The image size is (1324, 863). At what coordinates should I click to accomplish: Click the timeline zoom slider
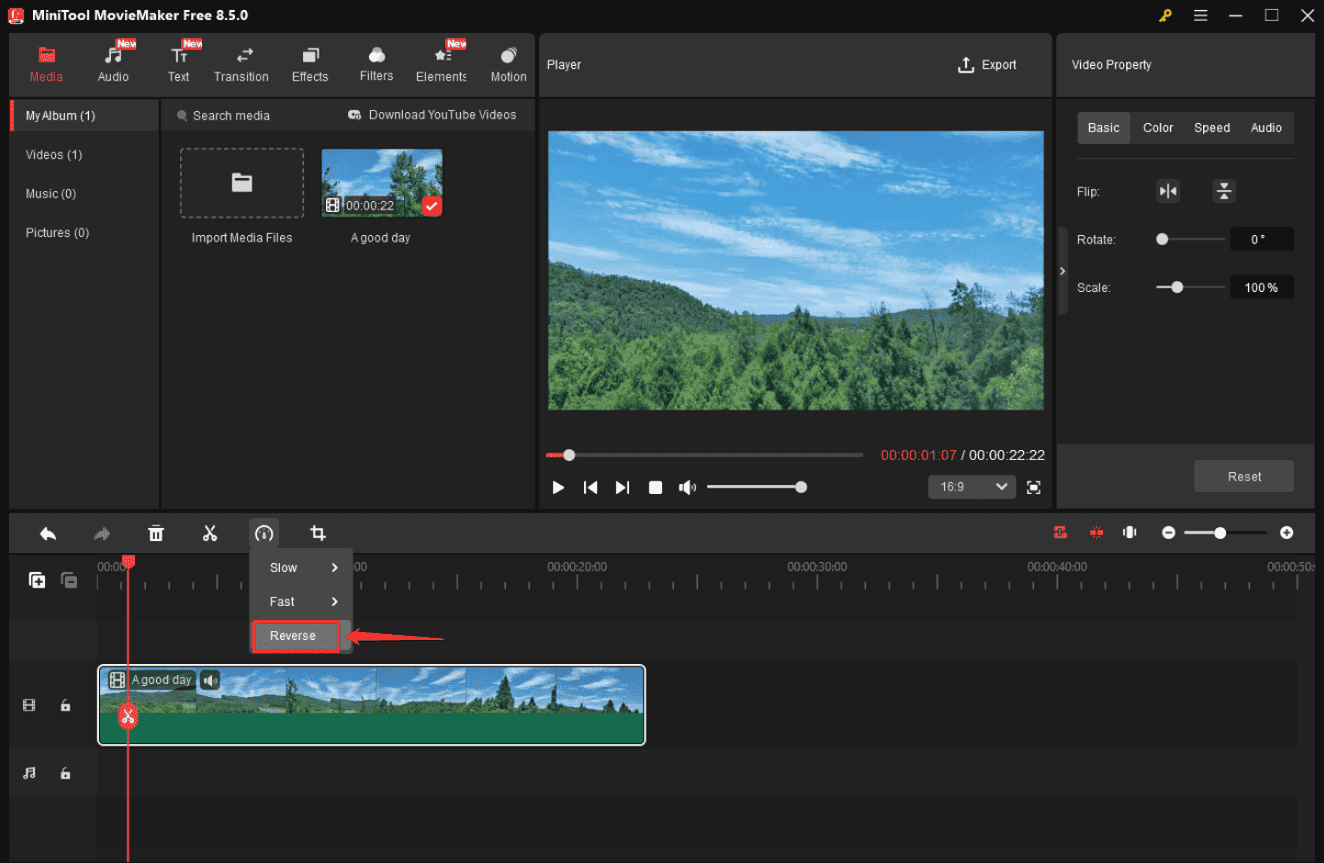1221,533
